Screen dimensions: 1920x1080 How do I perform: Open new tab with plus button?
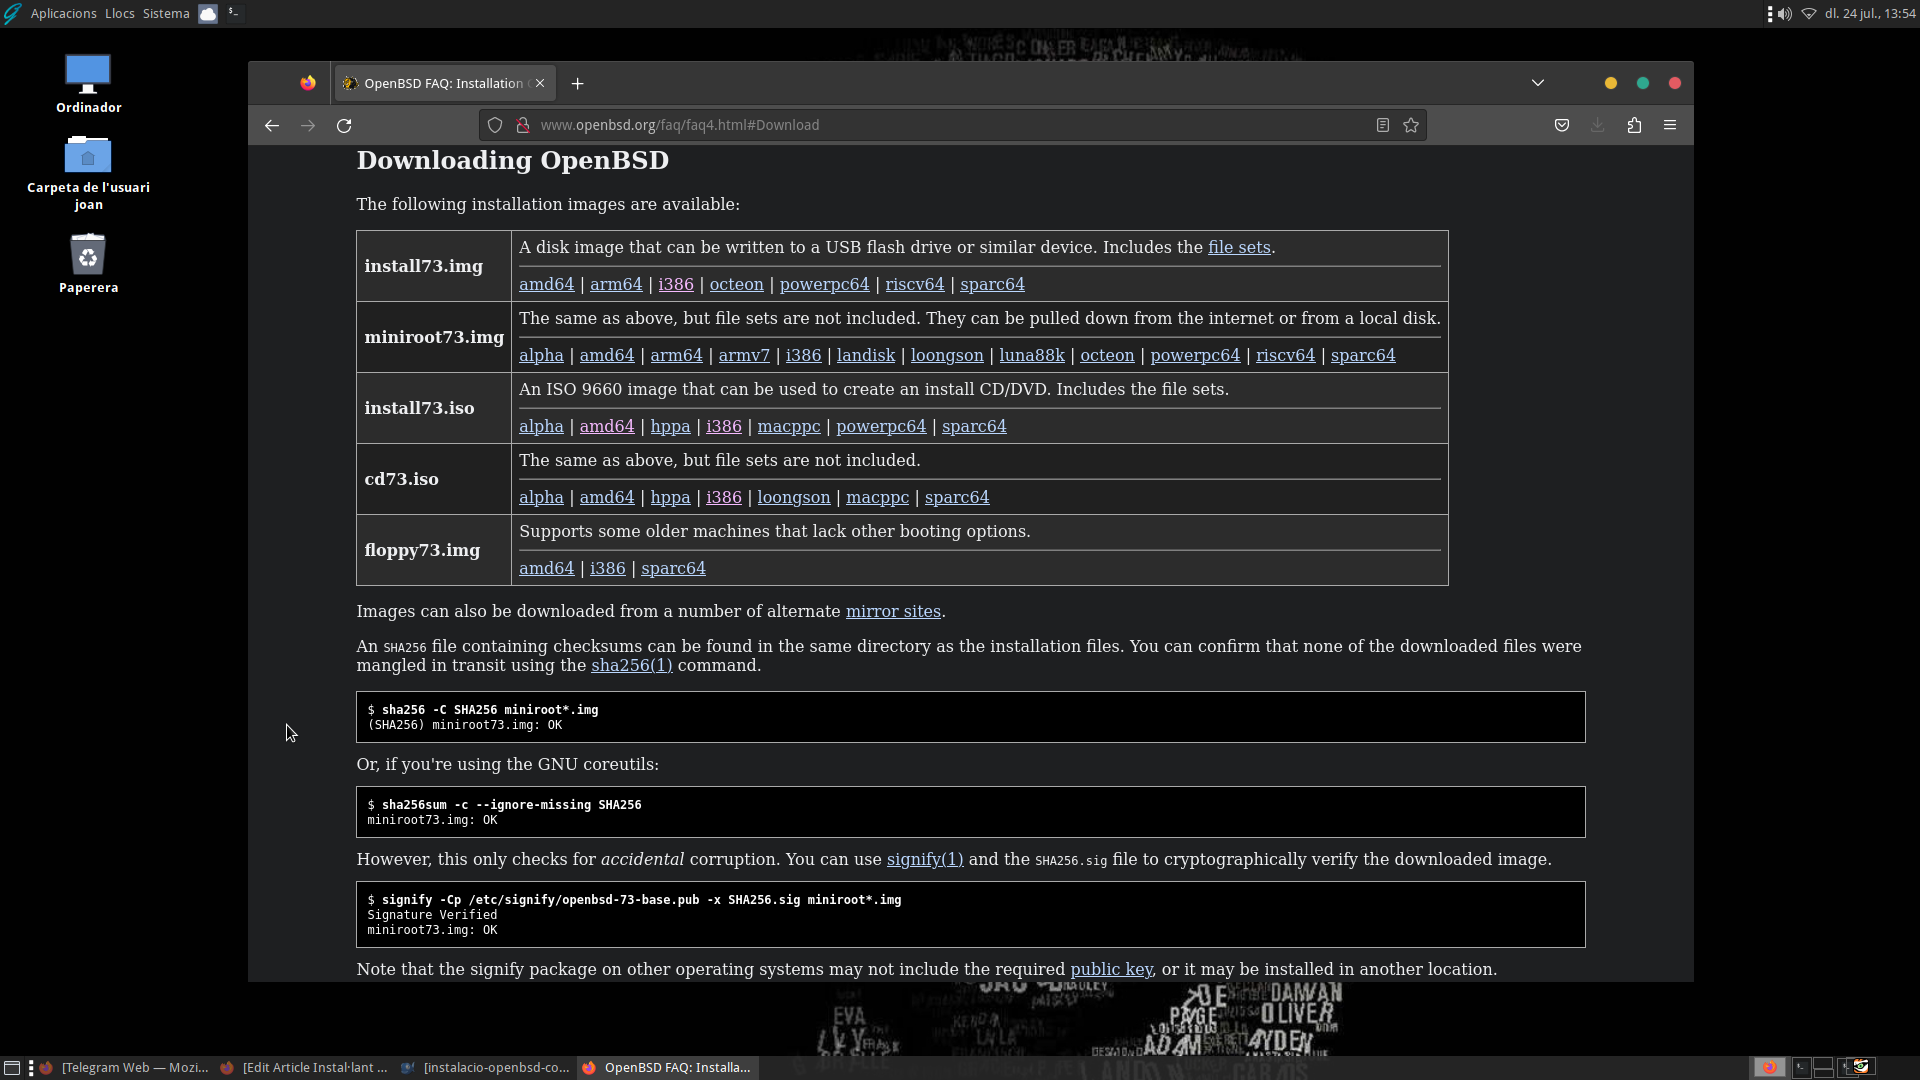coord(576,83)
